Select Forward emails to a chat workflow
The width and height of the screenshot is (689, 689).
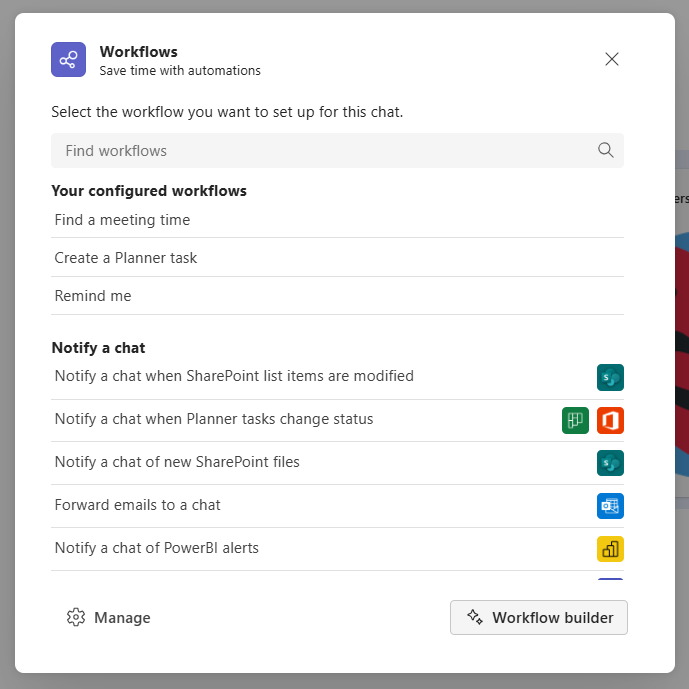point(337,506)
